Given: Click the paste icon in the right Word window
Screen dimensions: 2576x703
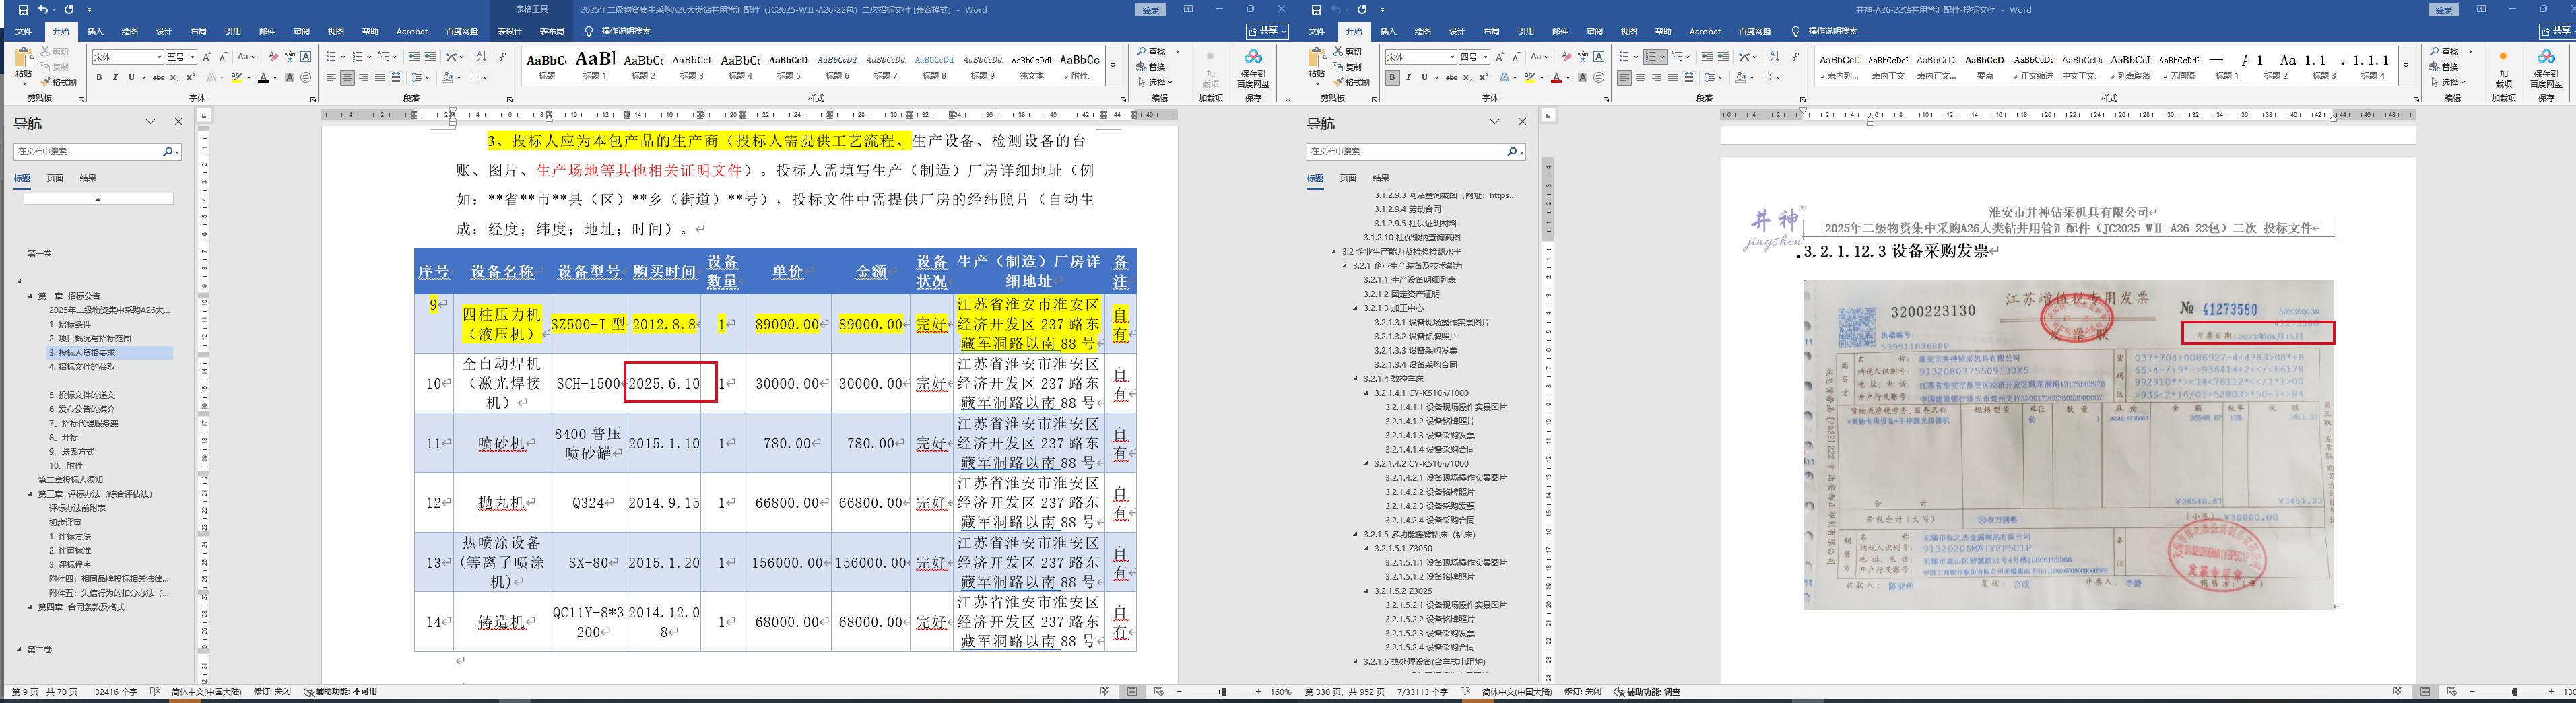Looking at the screenshot, I should pyautogui.click(x=1316, y=62).
